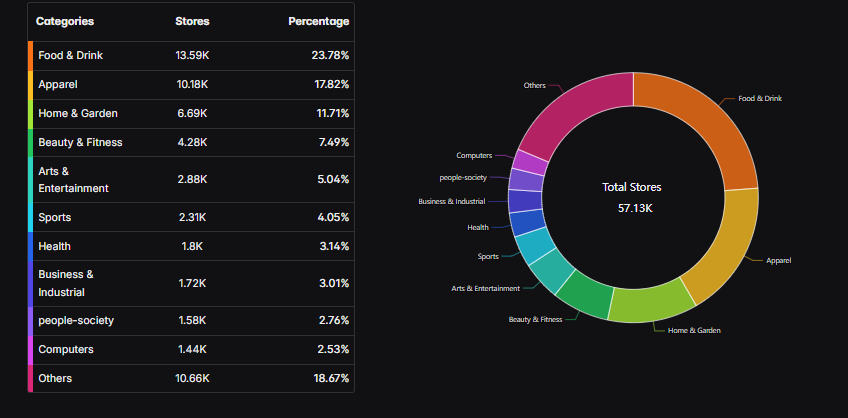The image size is (848, 418).
Task: Click the Percentage column header
Action: pos(318,21)
